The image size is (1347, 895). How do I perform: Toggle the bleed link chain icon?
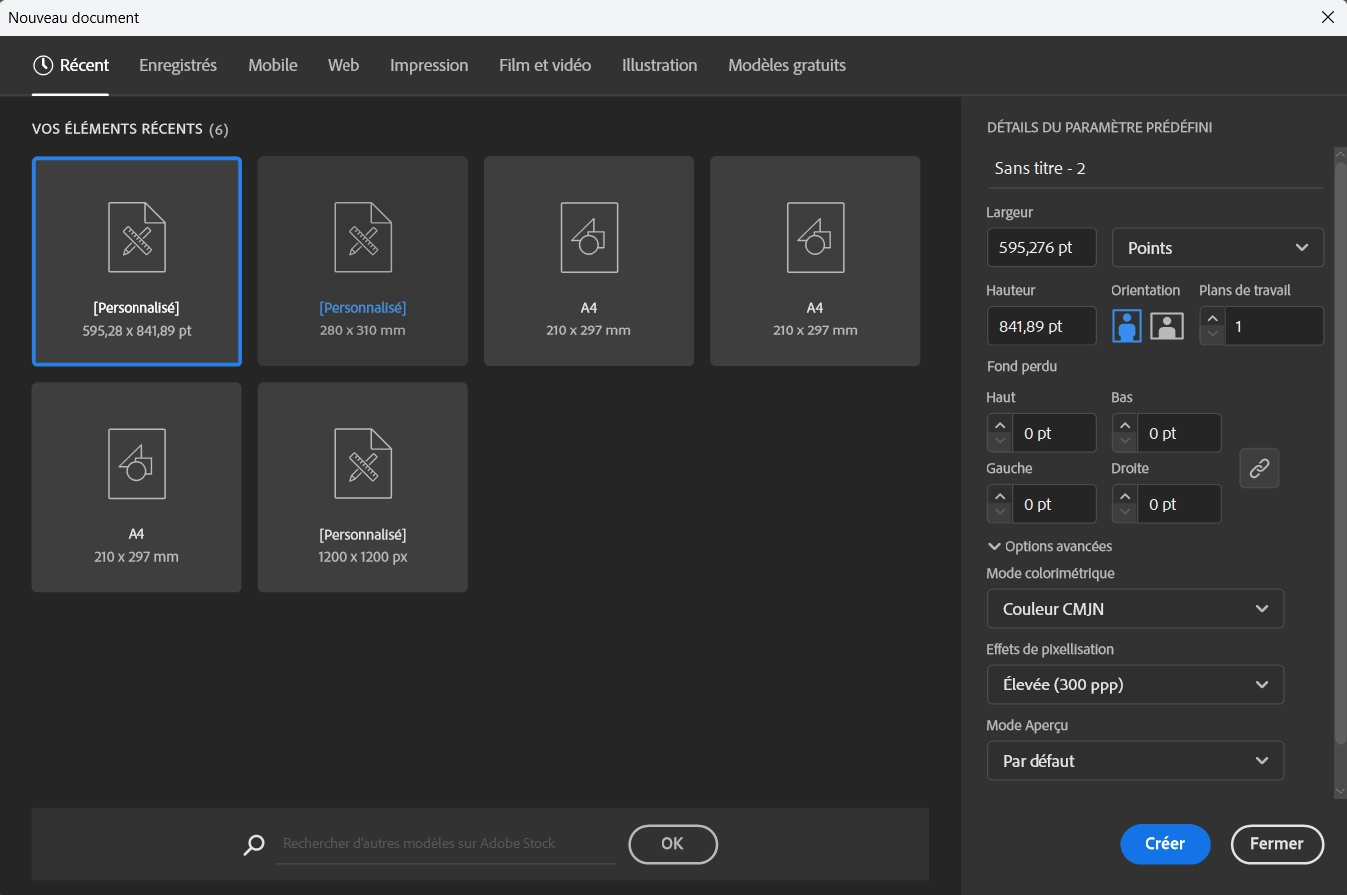coord(1259,468)
